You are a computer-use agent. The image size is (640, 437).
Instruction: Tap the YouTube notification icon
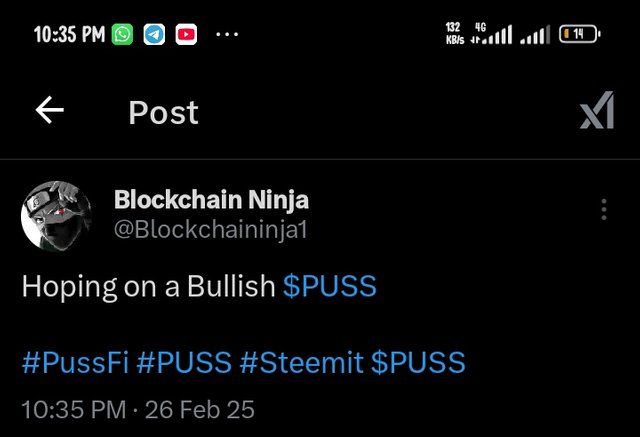[186, 35]
